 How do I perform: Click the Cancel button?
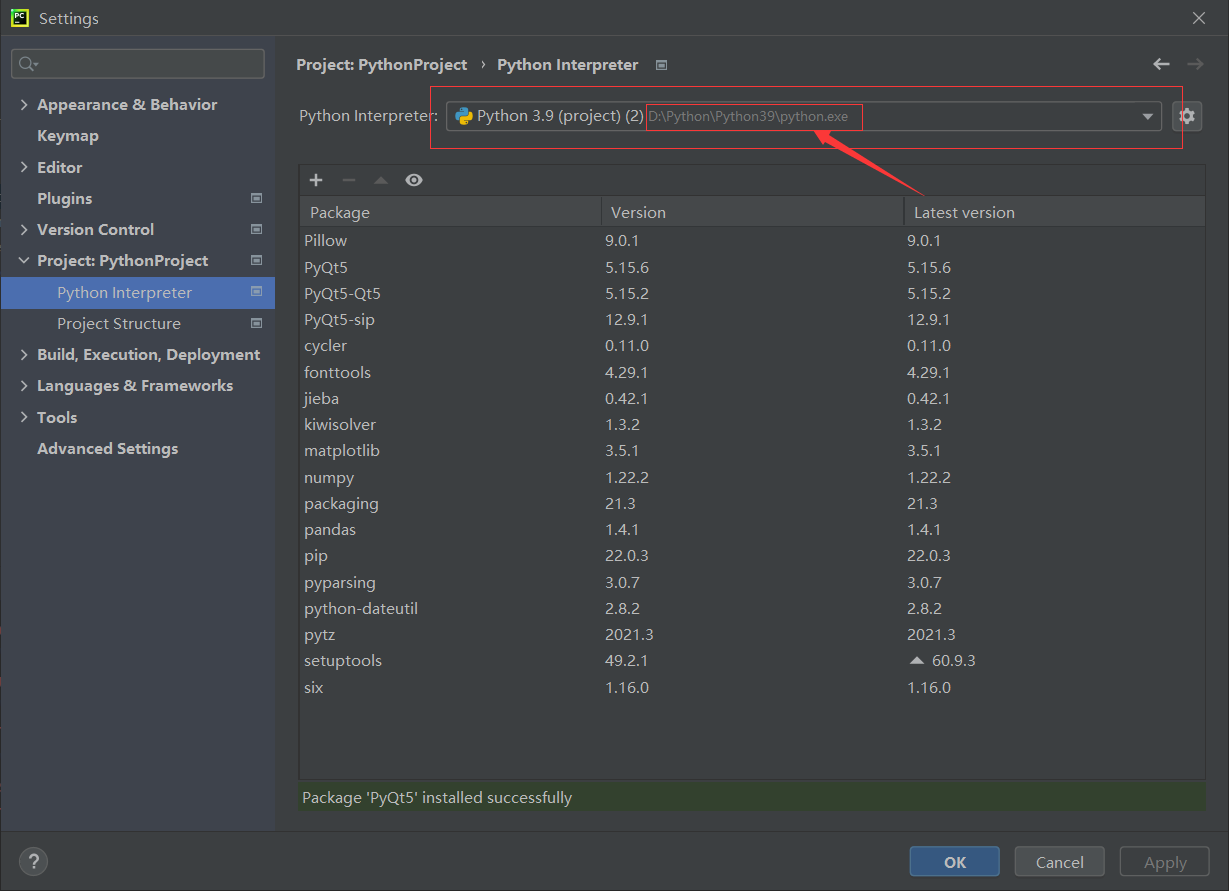1060,862
